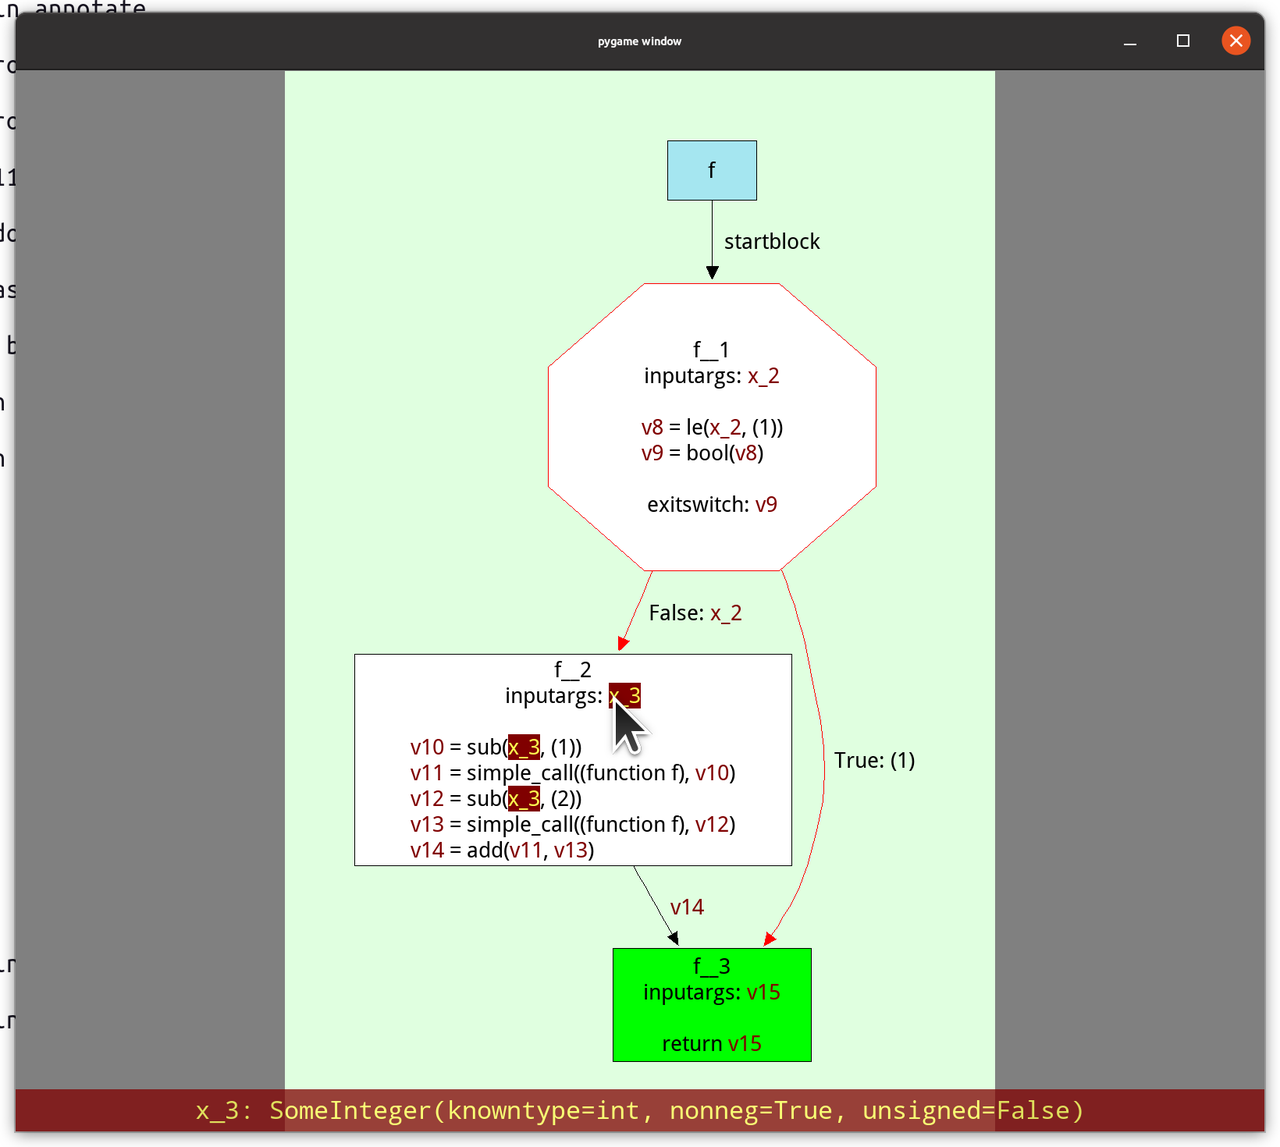Click the simple_call((function f), v10) operation line
The height and width of the screenshot is (1147, 1280).
573,772
